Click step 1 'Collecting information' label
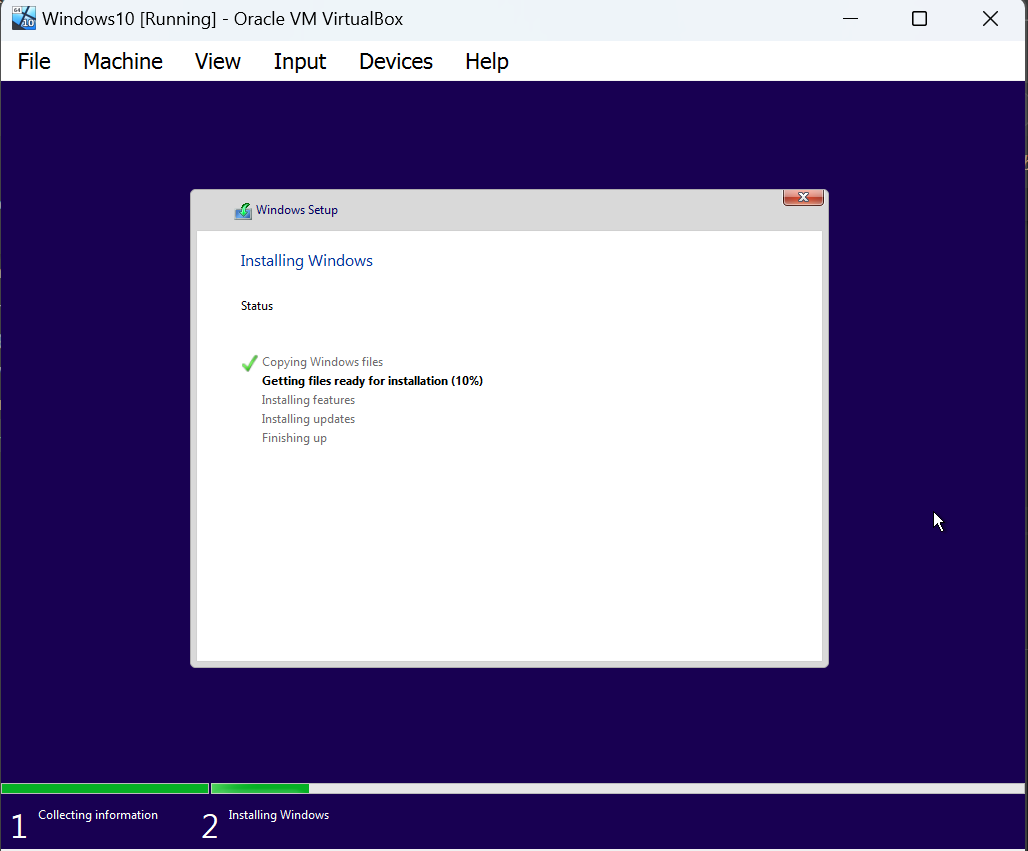Viewport: 1028px width, 851px height. tap(98, 815)
